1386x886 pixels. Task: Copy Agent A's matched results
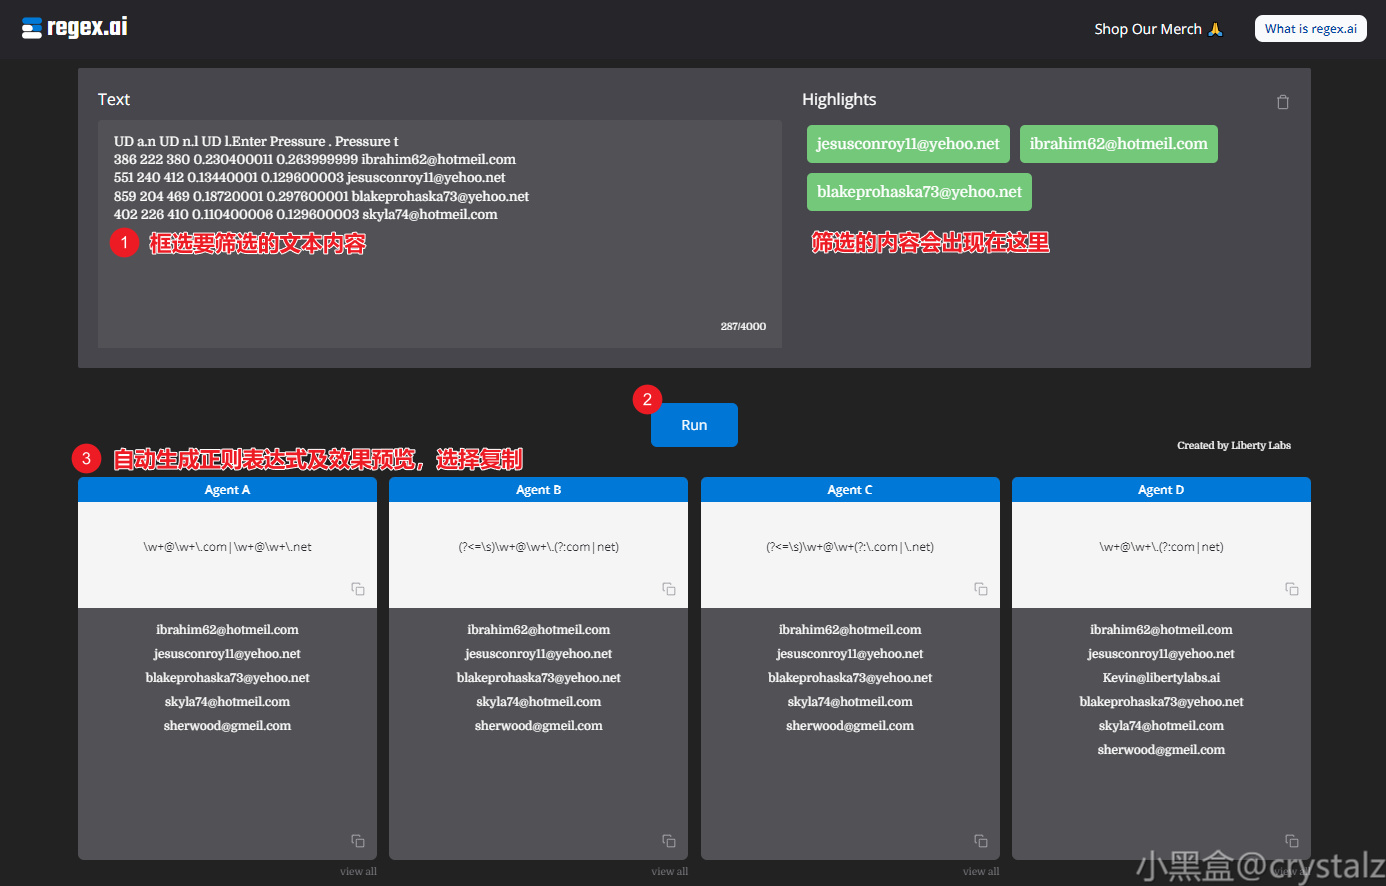tap(358, 841)
